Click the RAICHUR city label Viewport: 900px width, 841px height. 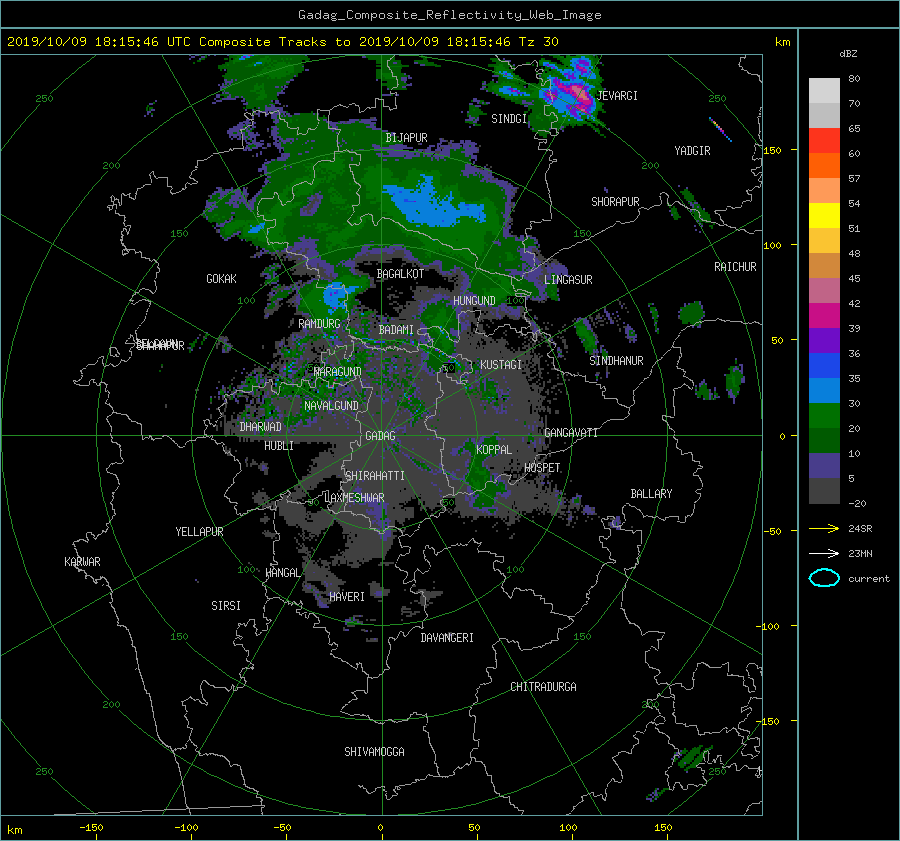[735, 267]
